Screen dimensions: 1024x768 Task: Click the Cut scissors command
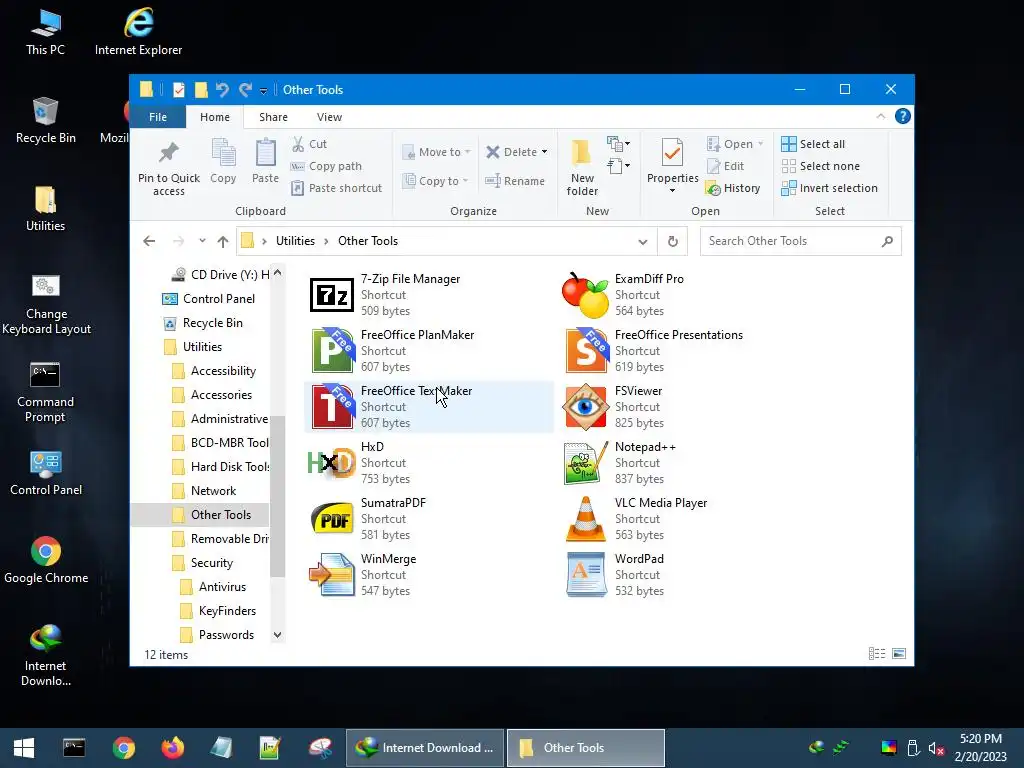(x=309, y=144)
